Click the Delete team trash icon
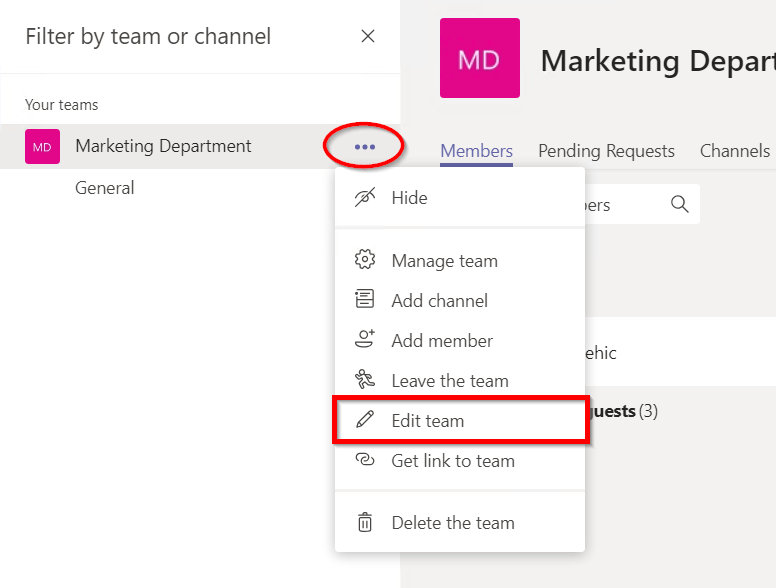Screen dimensions: 776x588 [x=365, y=522]
